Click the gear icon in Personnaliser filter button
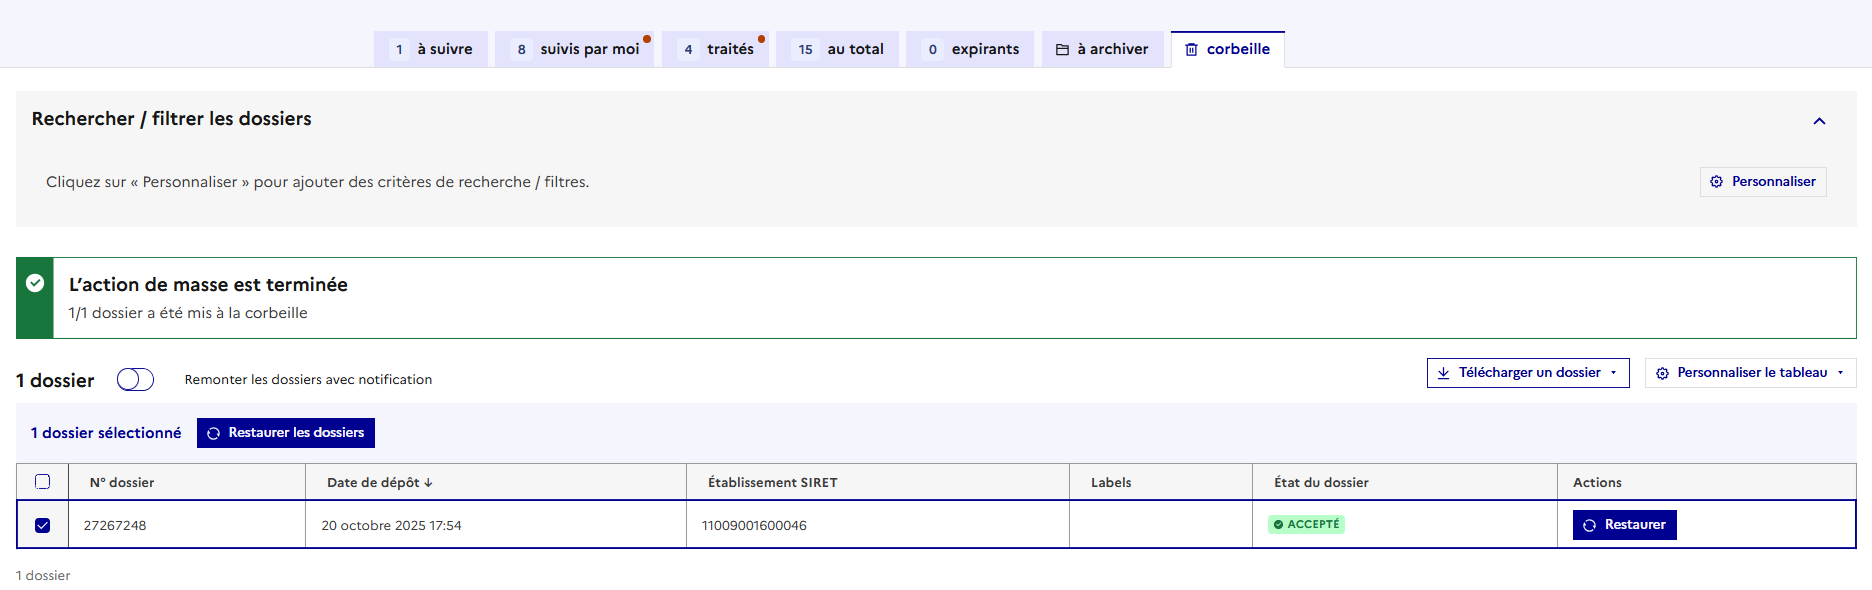 (1716, 182)
